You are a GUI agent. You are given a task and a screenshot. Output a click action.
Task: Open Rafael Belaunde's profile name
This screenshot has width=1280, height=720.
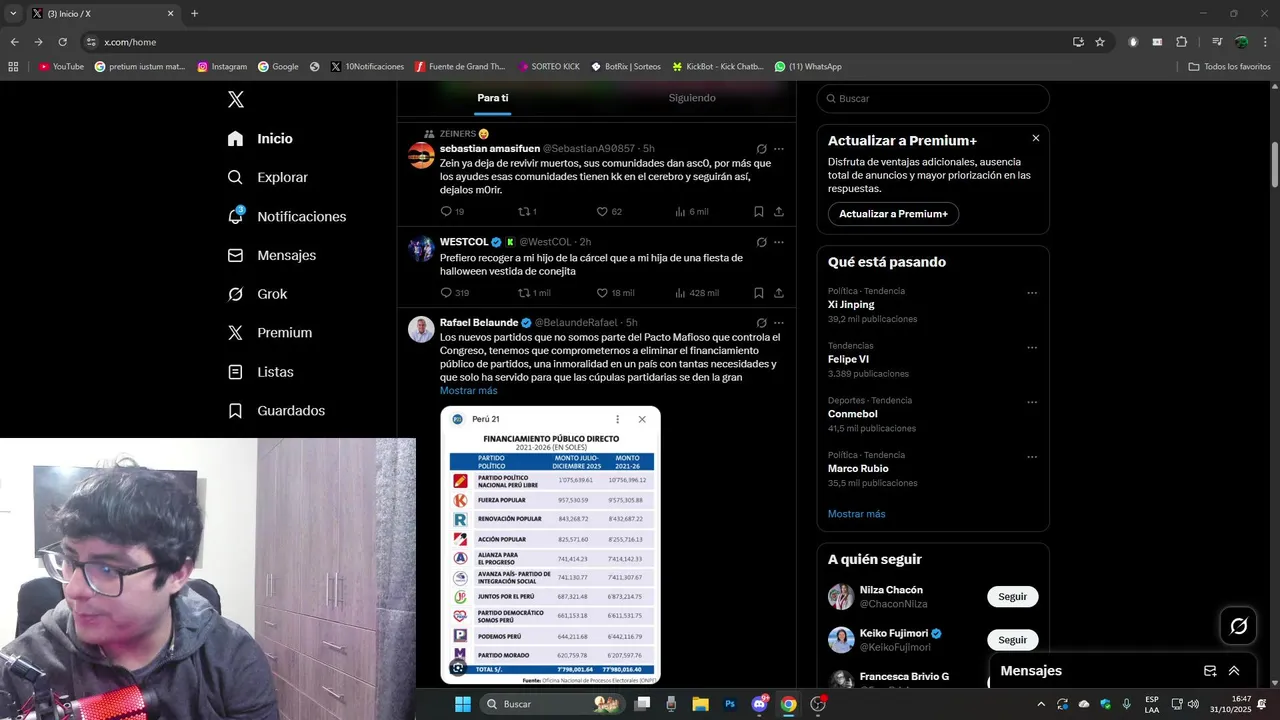pos(479,323)
